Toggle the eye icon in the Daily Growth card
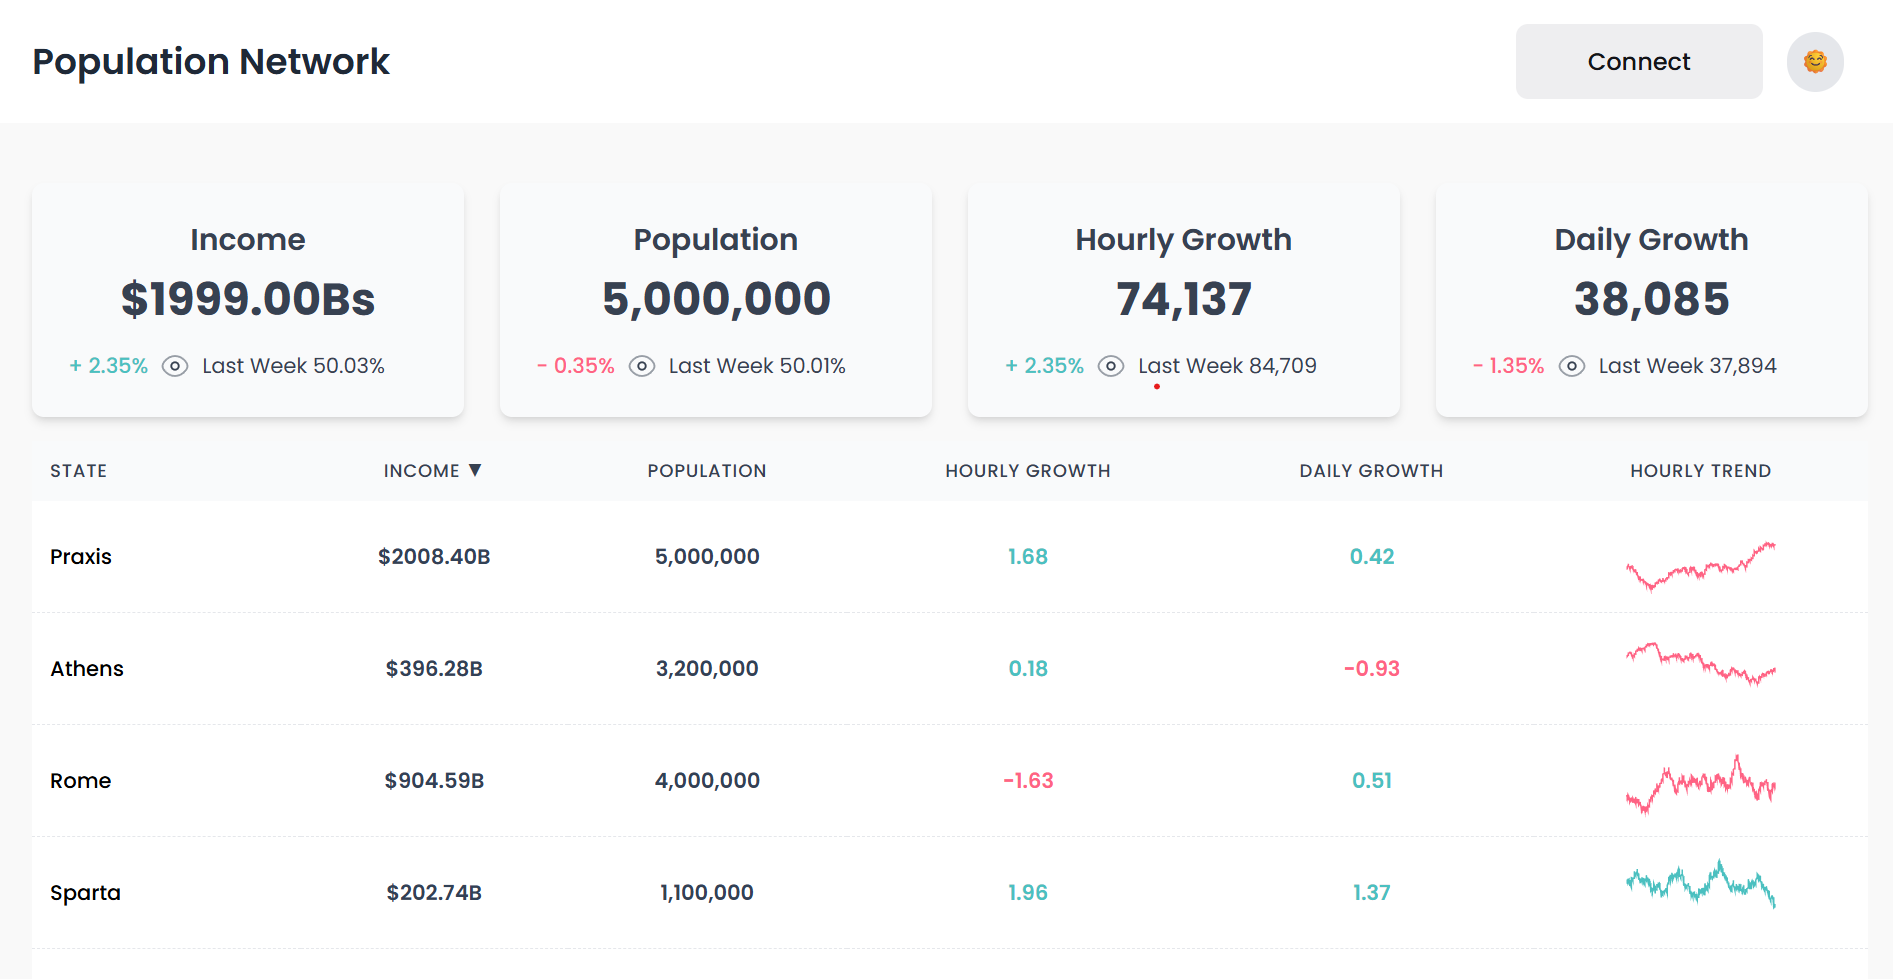The width and height of the screenshot is (1893, 979). (x=1572, y=366)
